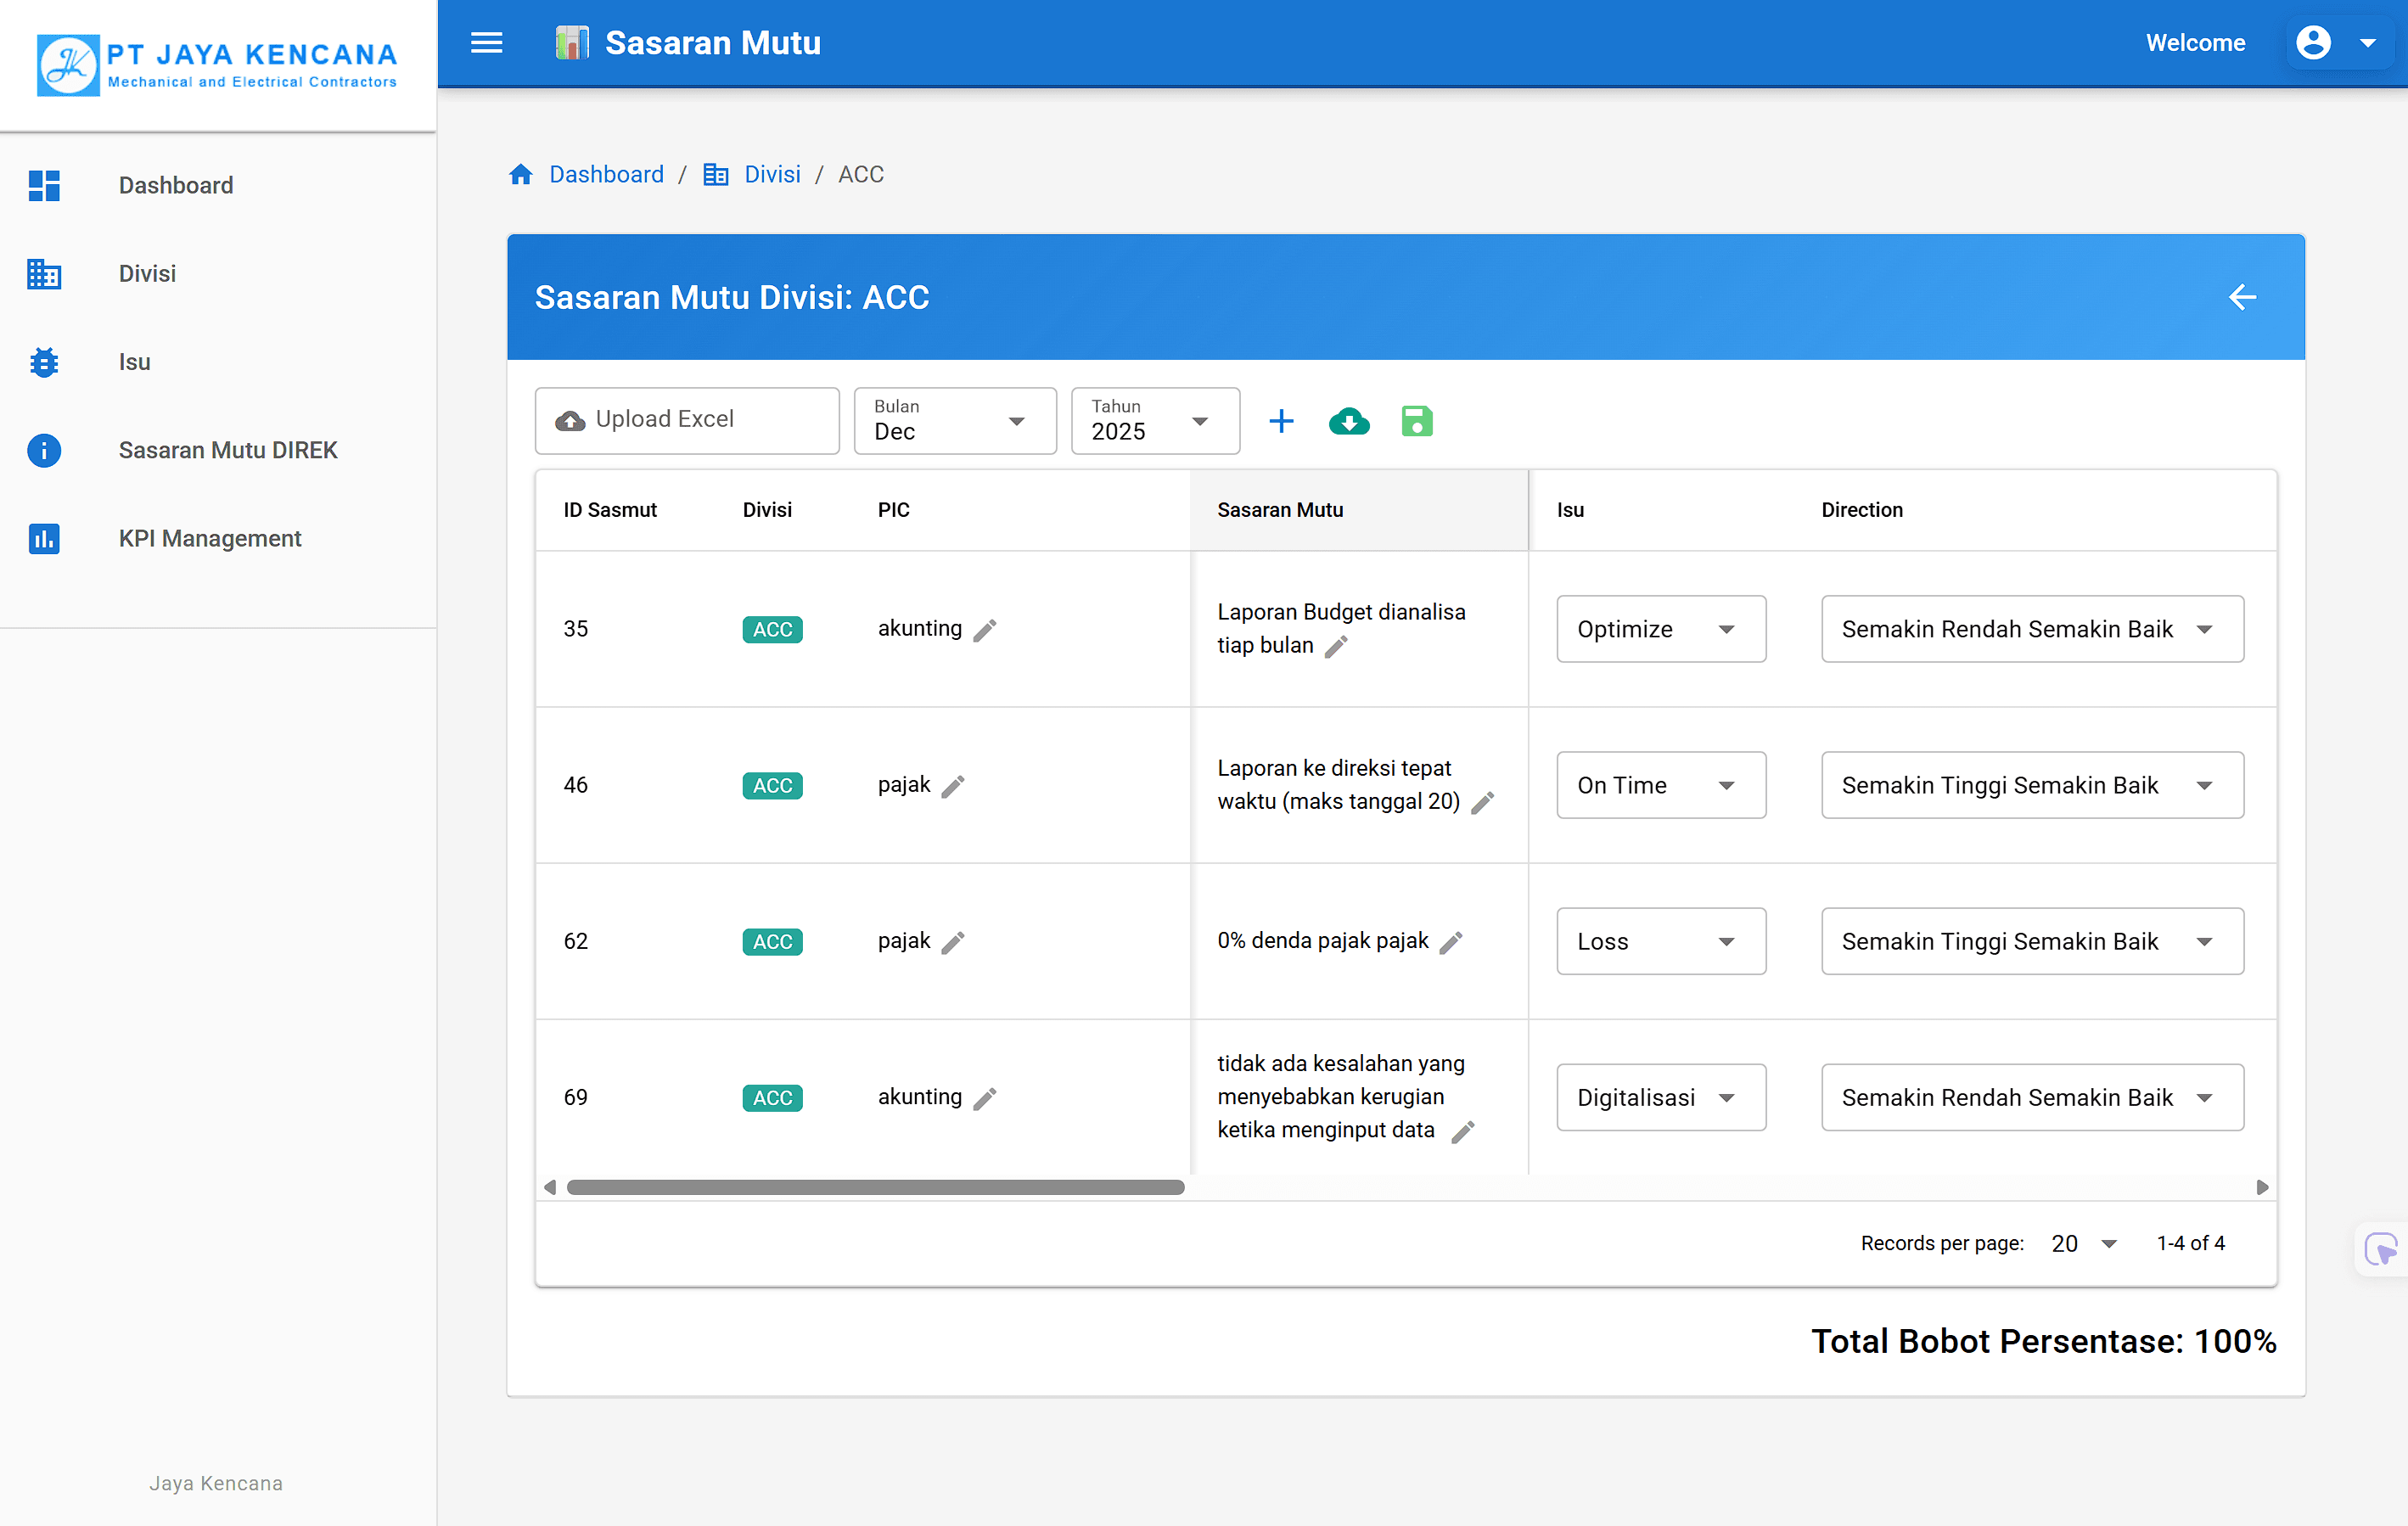This screenshot has height=1526, width=2408.
Task: Click the Sasaran Mutu app icon in header
Action: [572, 42]
